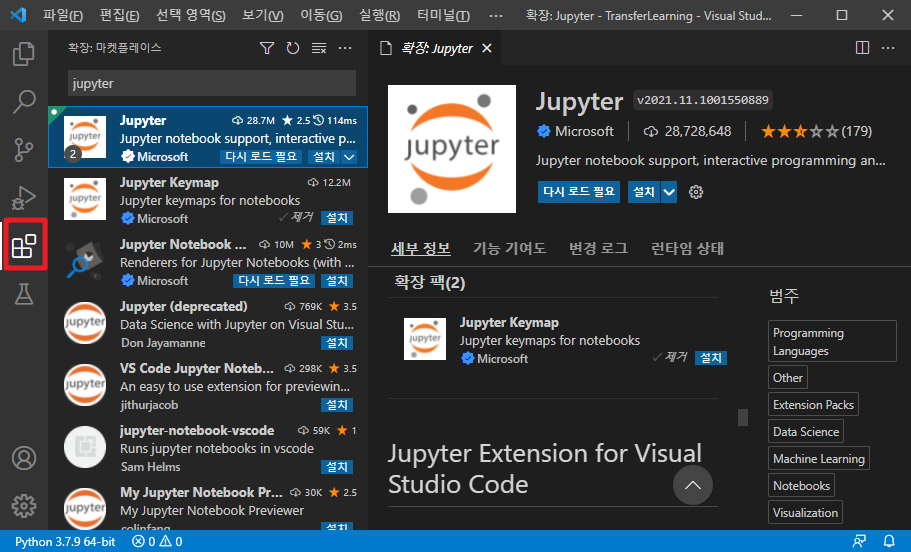Open the 선택 영역 menu
The width and height of the screenshot is (911, 552).
pos(191,16)
